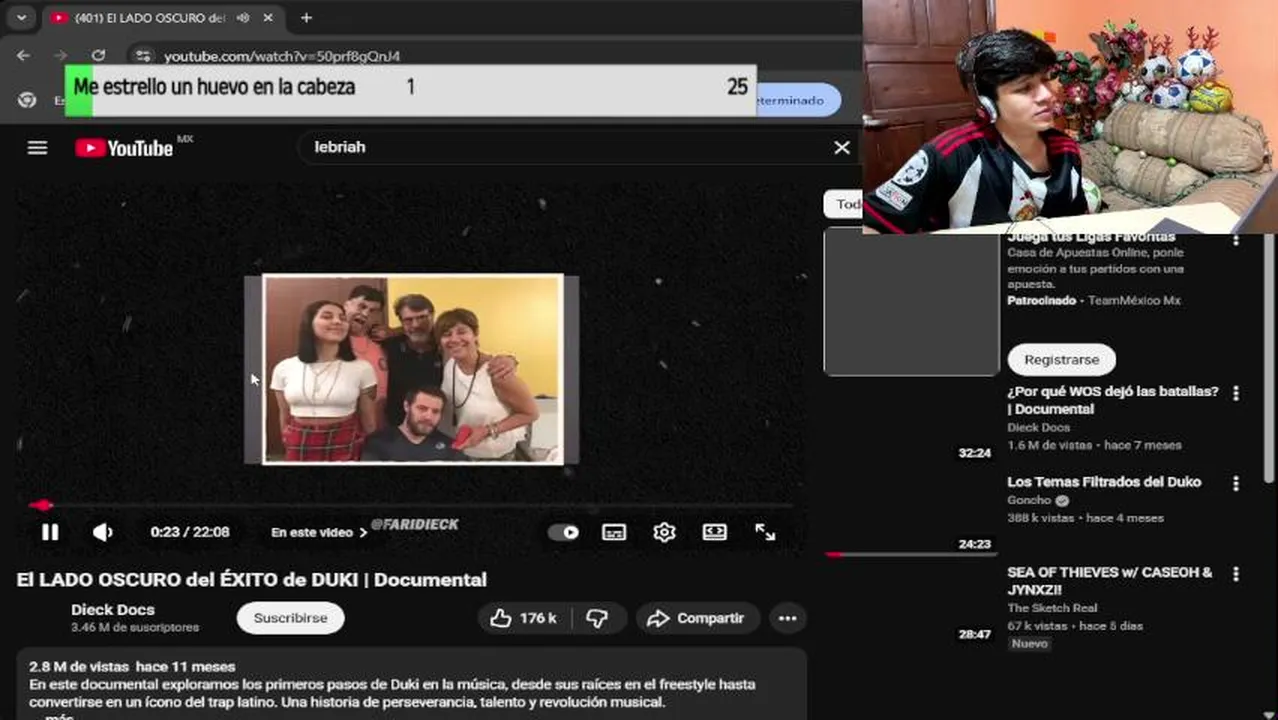Click the Goncho channel name
This screenshot has height=720, width=1278.
[x=1029, y=500]
